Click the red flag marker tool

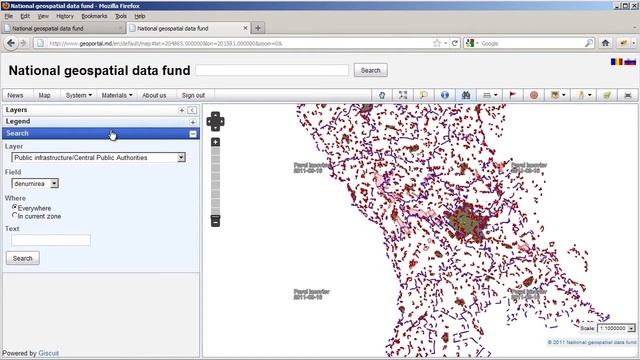coord(512,95)
